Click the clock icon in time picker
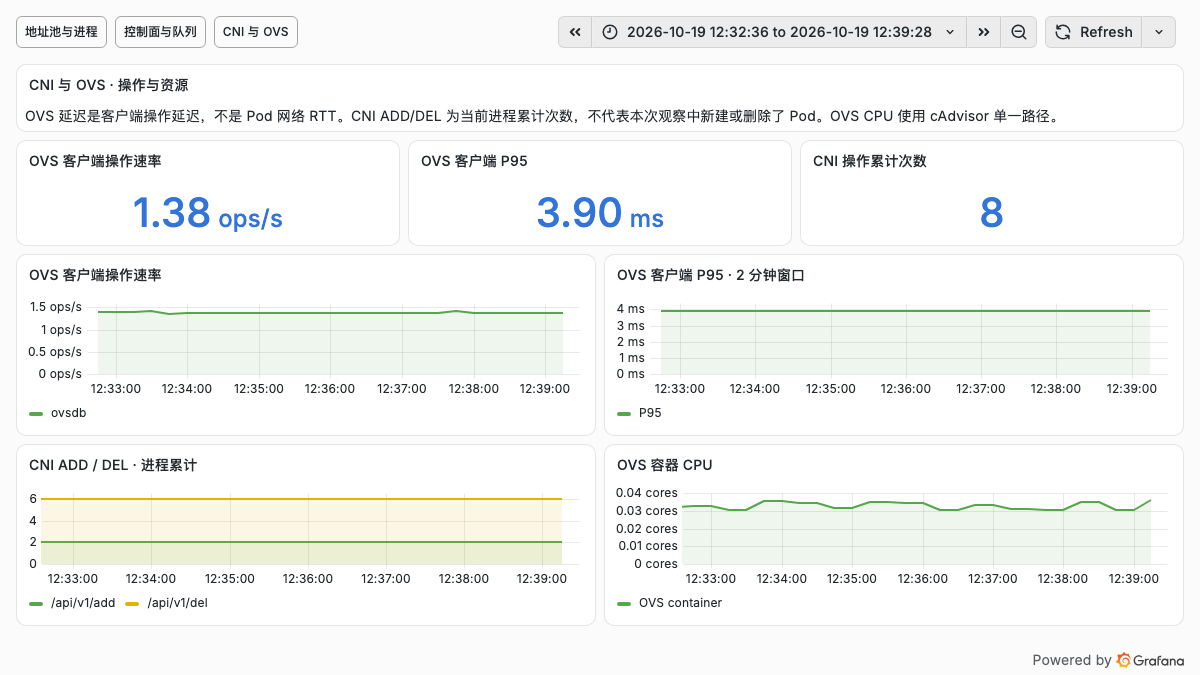 [x=611, y=32]
